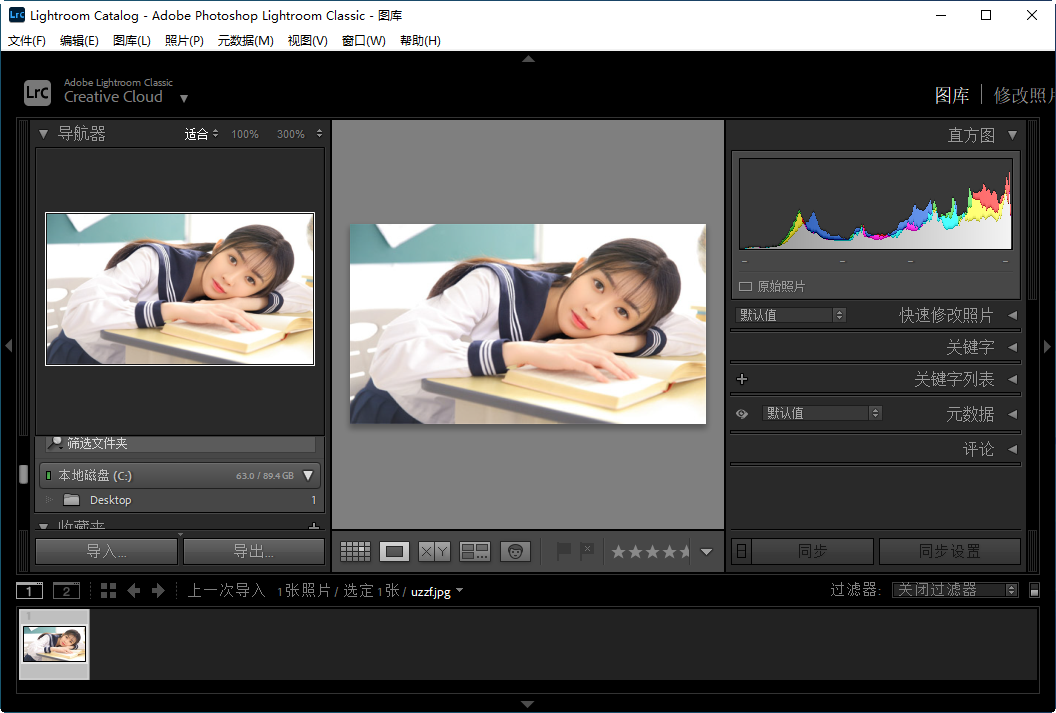The image size is (1056, 713).
Task: Toggle metadata eye visibility icon
Action: click(741, 412)
